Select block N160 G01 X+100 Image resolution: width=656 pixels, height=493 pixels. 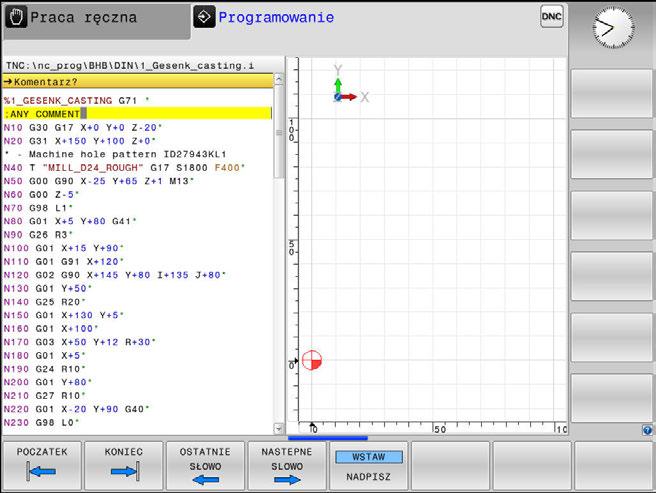[x=51, y=329]
